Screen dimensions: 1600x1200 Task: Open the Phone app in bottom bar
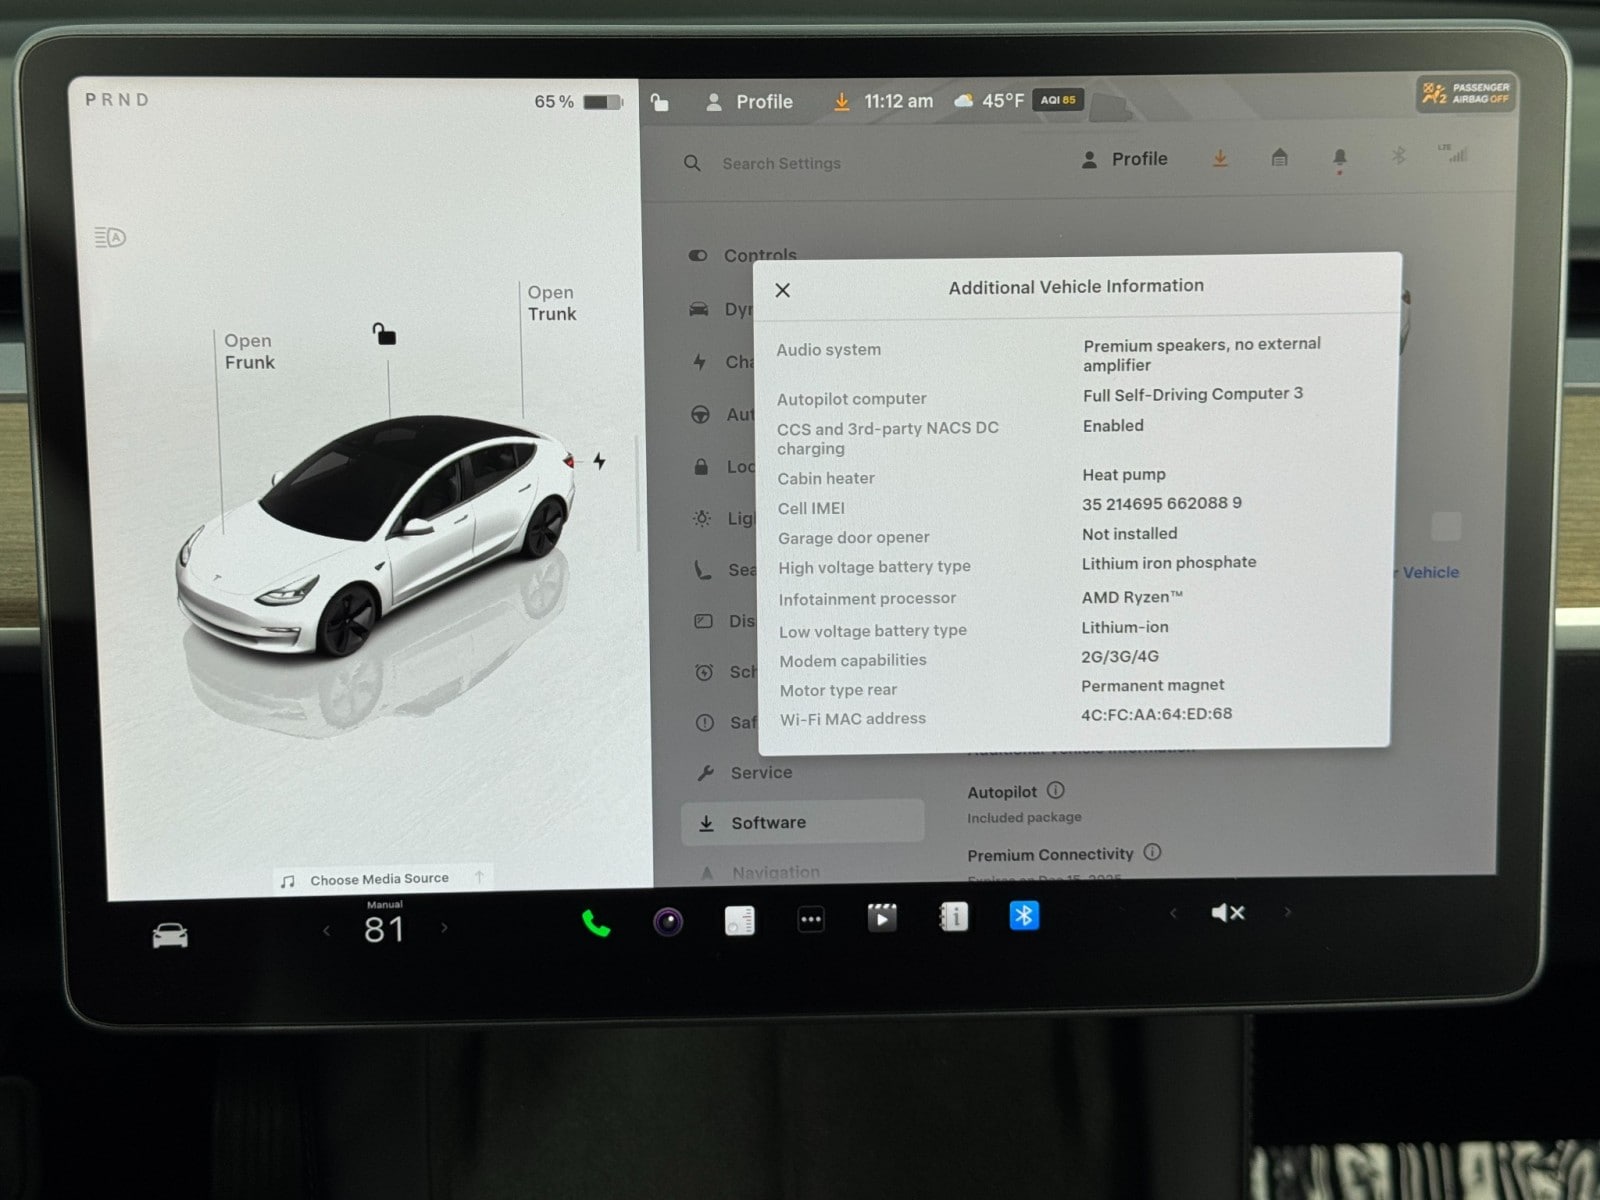pos(596,922)
